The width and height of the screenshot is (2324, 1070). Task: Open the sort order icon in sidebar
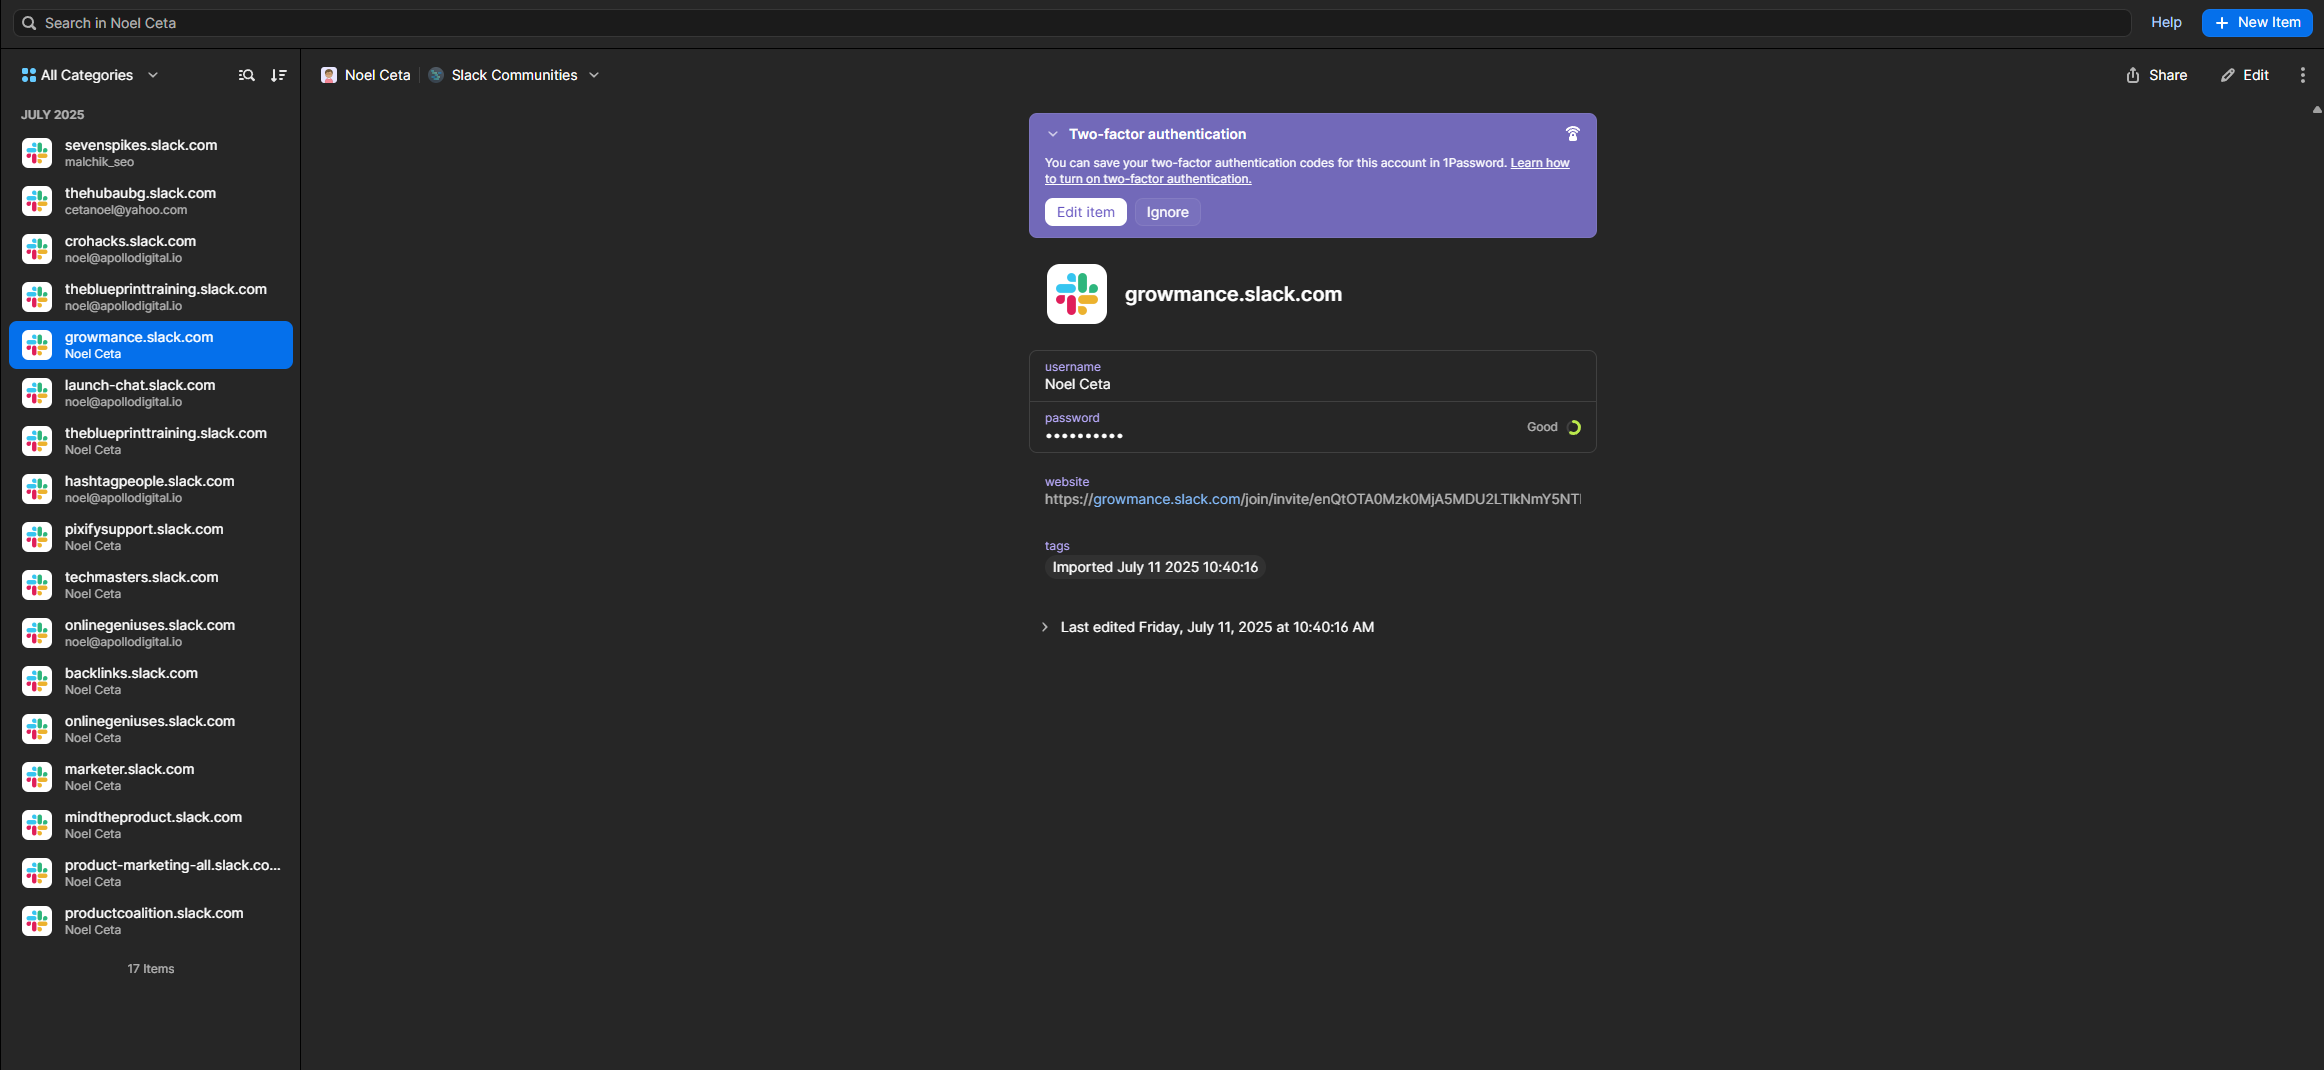(279, 75)
